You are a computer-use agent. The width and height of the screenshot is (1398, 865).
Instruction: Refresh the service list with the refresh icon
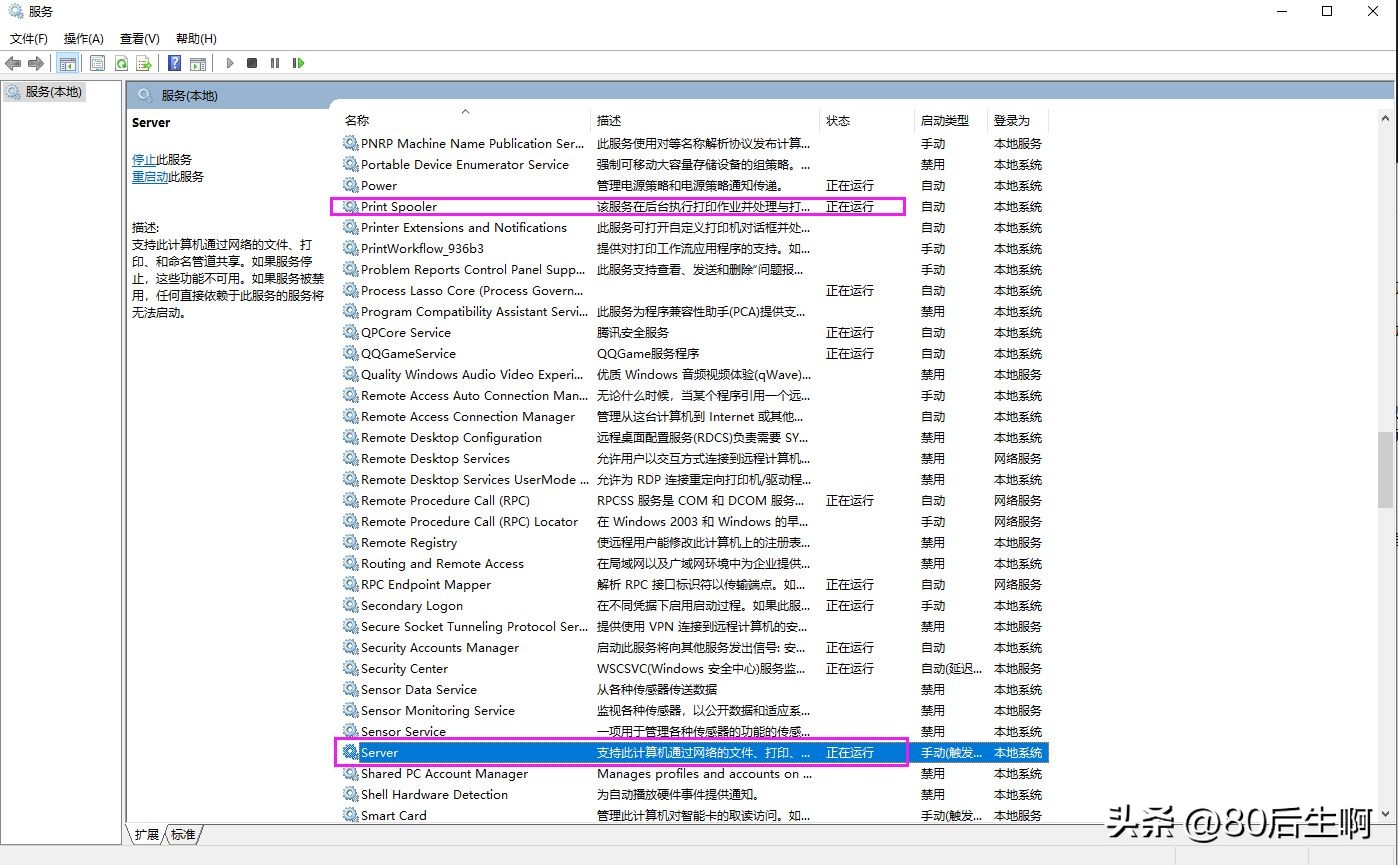(x=121, y=62)
